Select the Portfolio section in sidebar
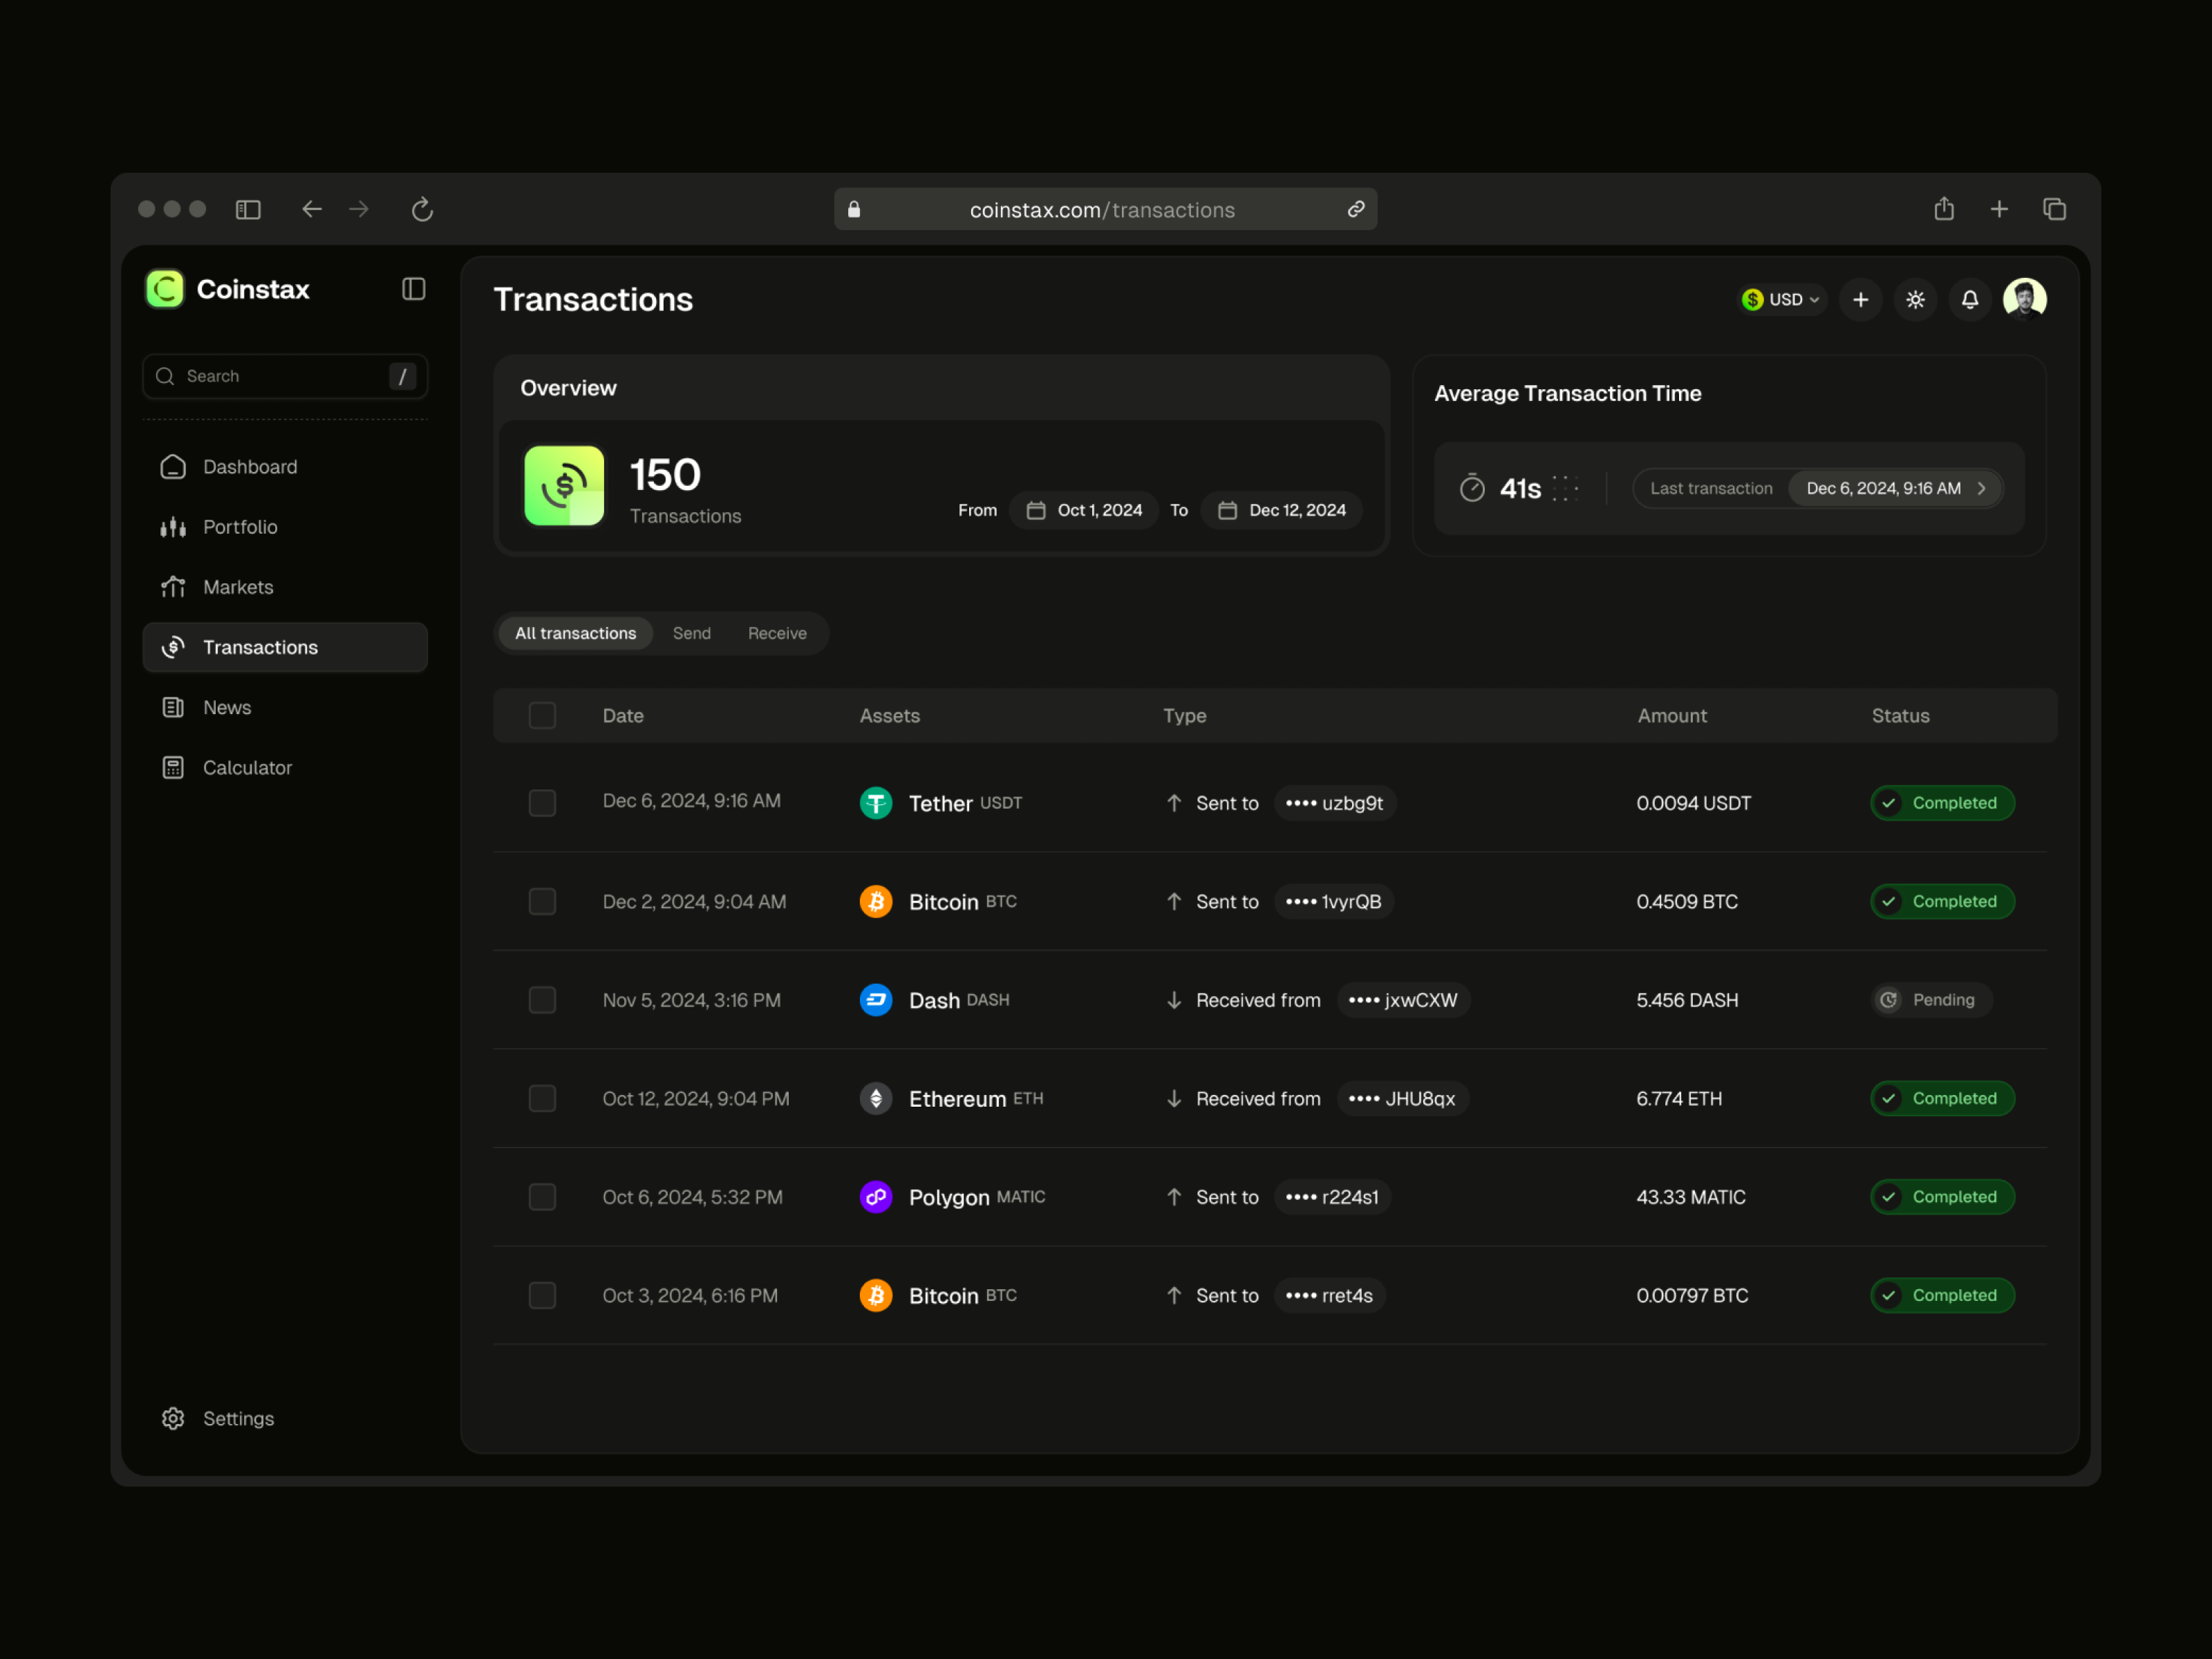Screen dimensions: 2212x1659 pos(240,527)
